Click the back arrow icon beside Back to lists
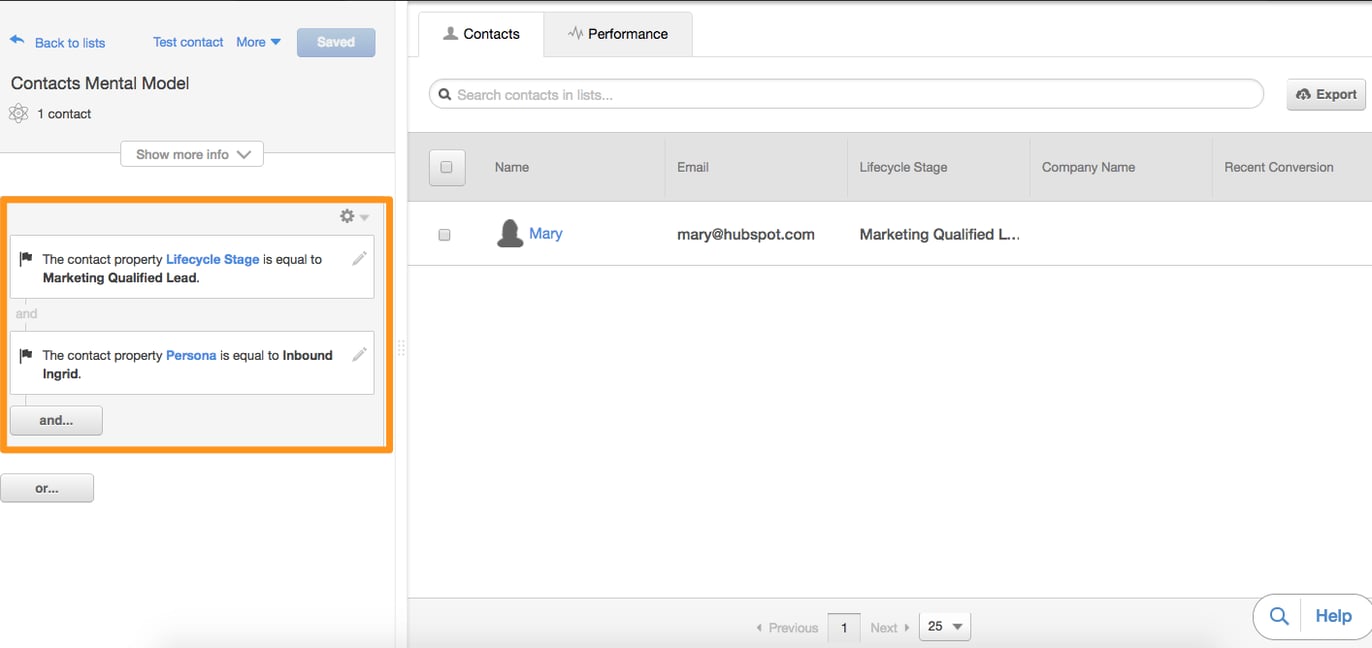The width and height of the screenshot is (1372, 648). tap(17, 40)
